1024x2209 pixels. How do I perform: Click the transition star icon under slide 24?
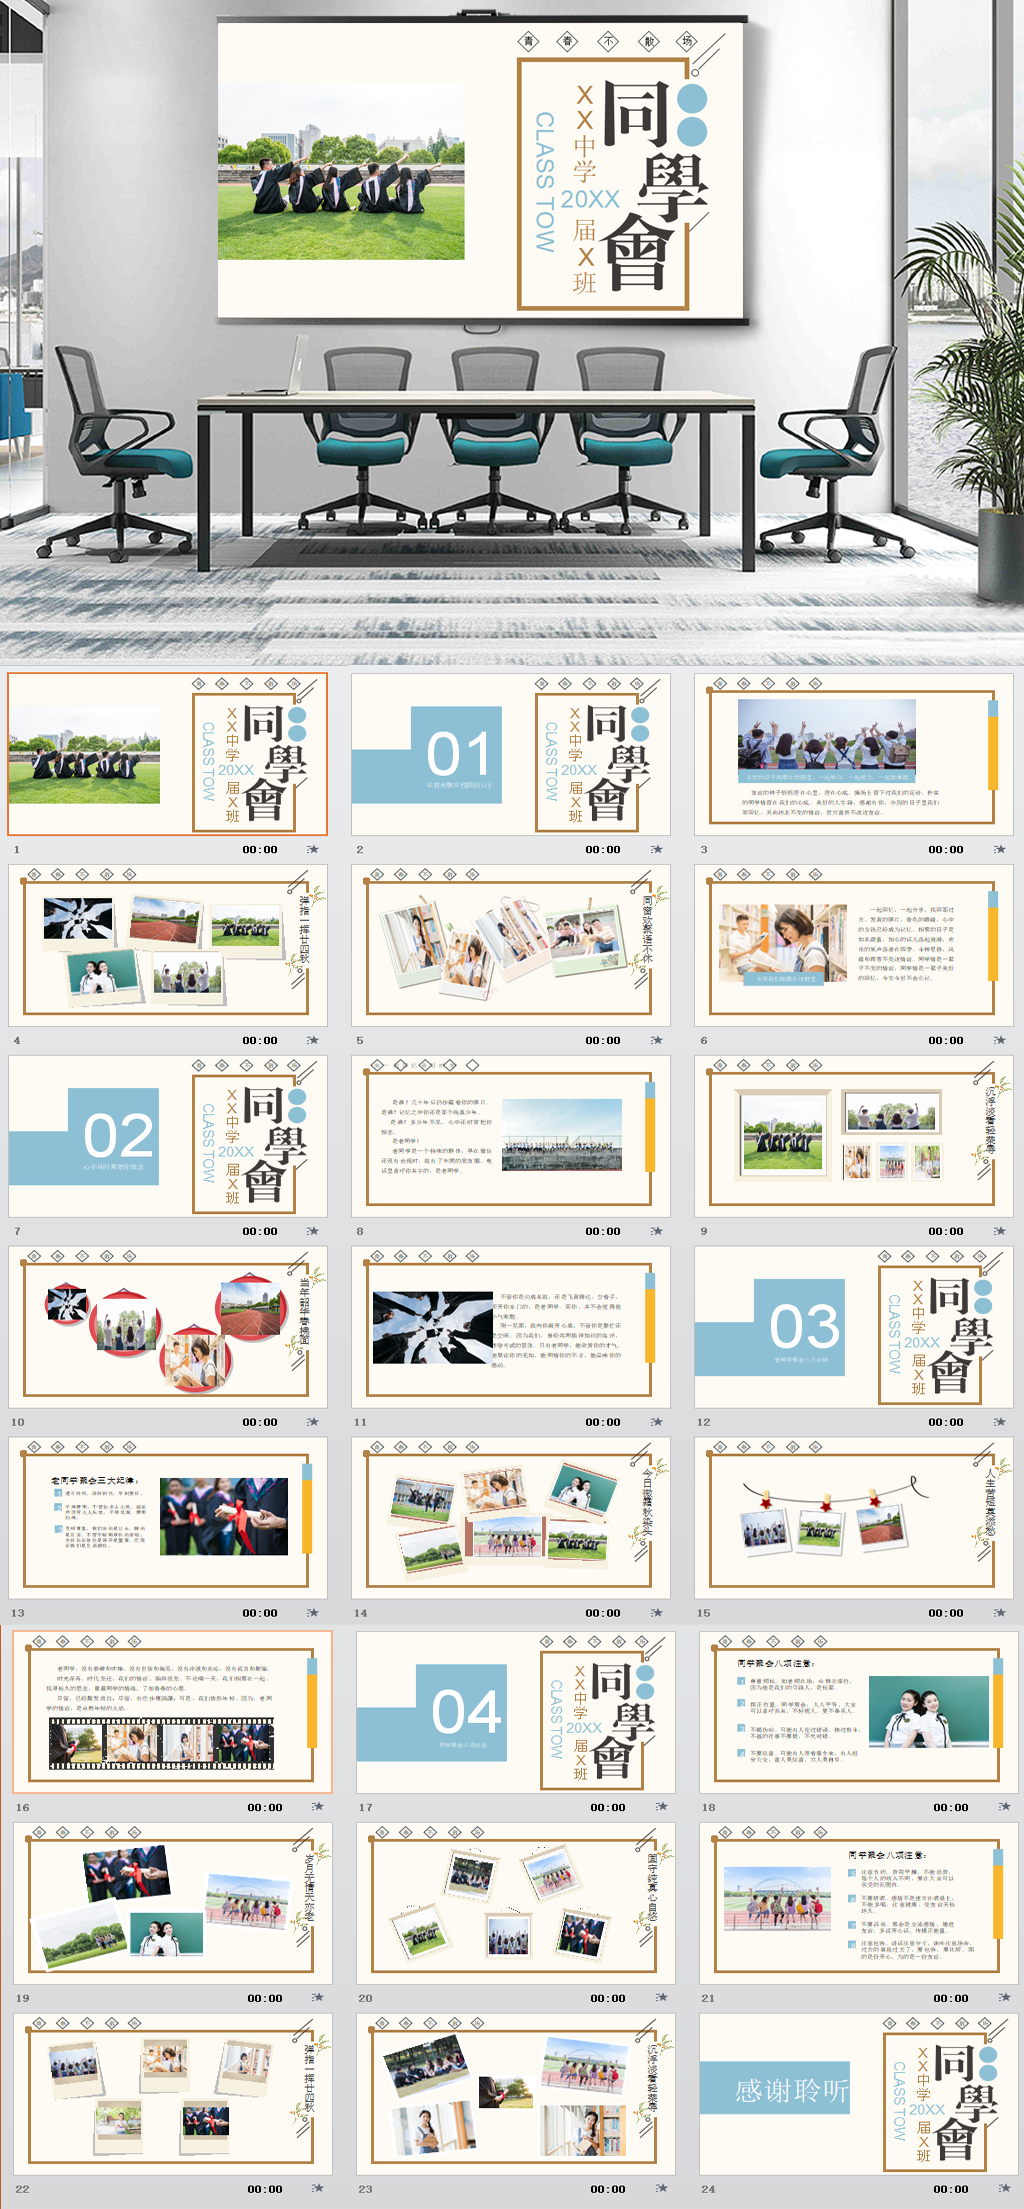tap(1004, 2189)
